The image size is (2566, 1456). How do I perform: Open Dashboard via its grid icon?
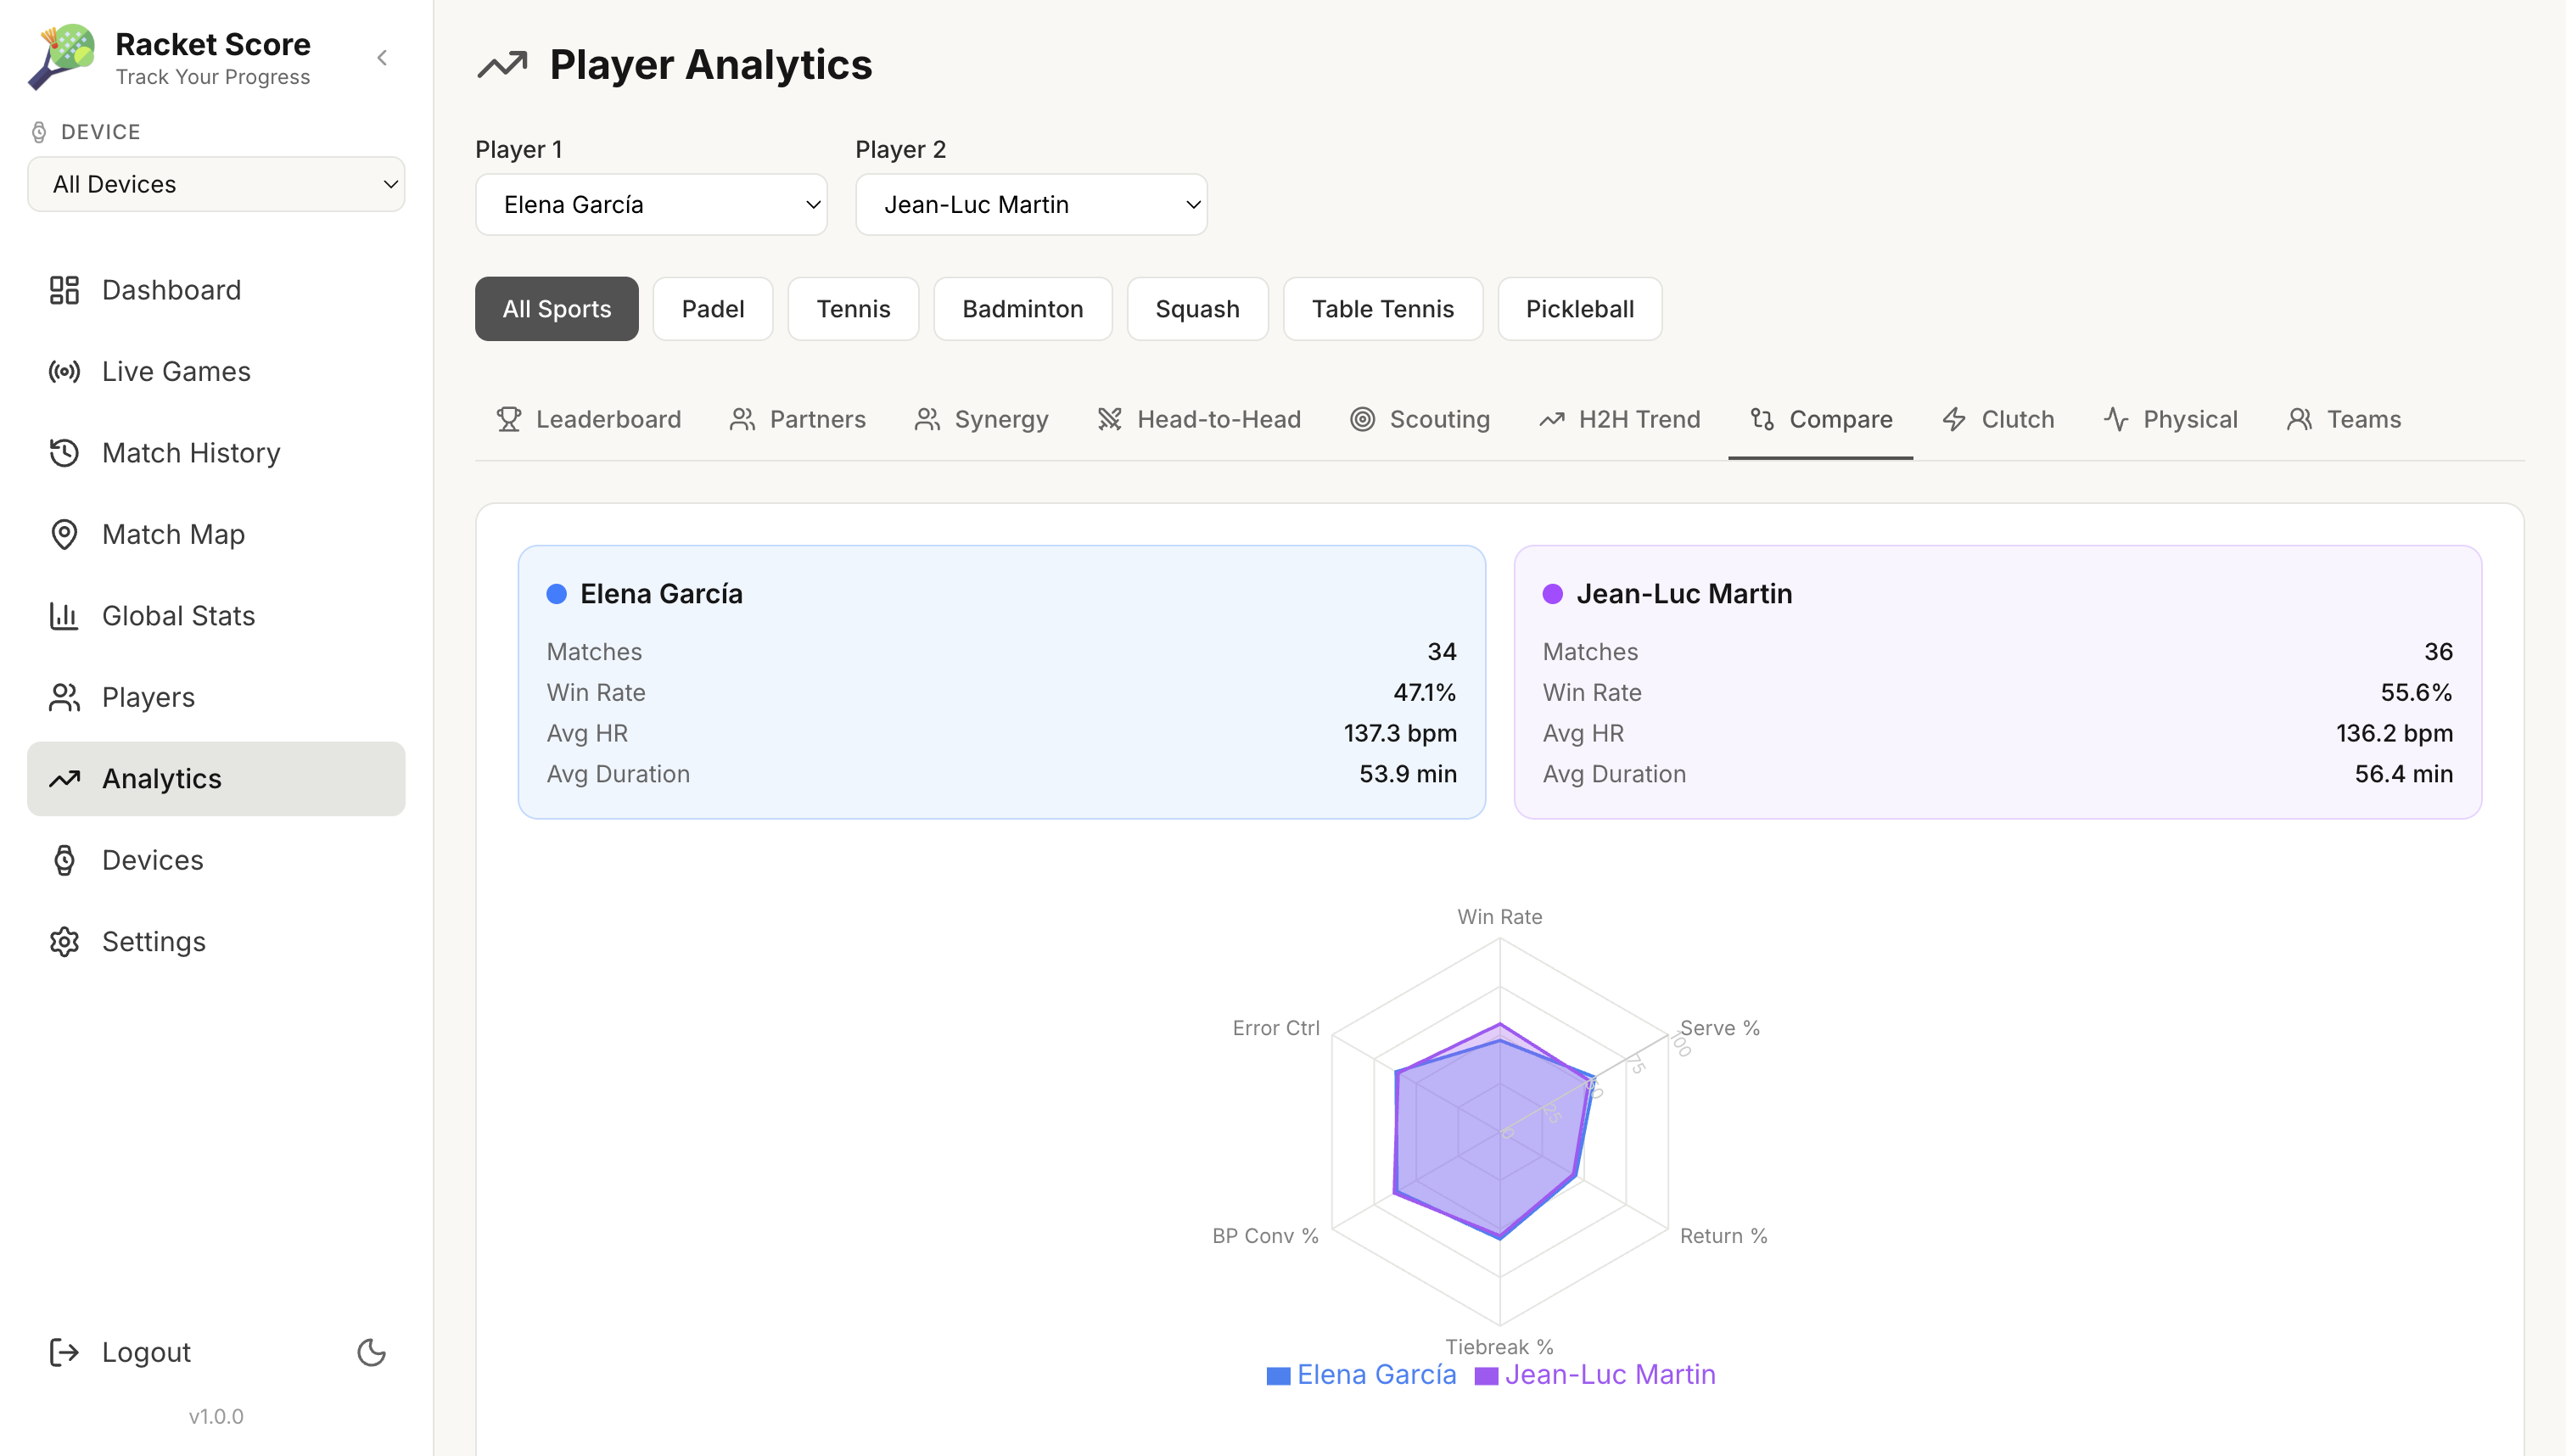point(64,290)
